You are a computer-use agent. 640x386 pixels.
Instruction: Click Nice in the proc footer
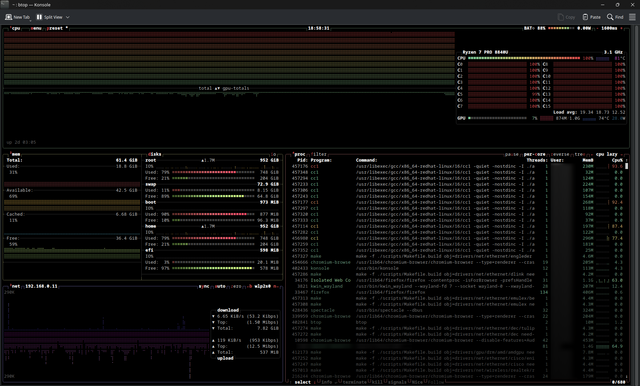pos(416,382)
